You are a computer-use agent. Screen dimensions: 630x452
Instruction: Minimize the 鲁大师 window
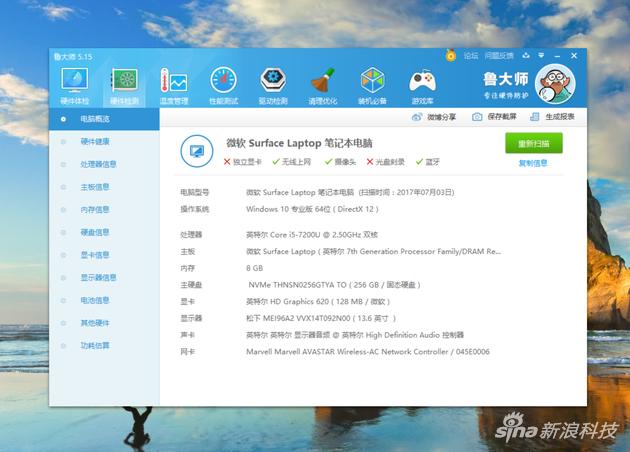click(557, 56)
